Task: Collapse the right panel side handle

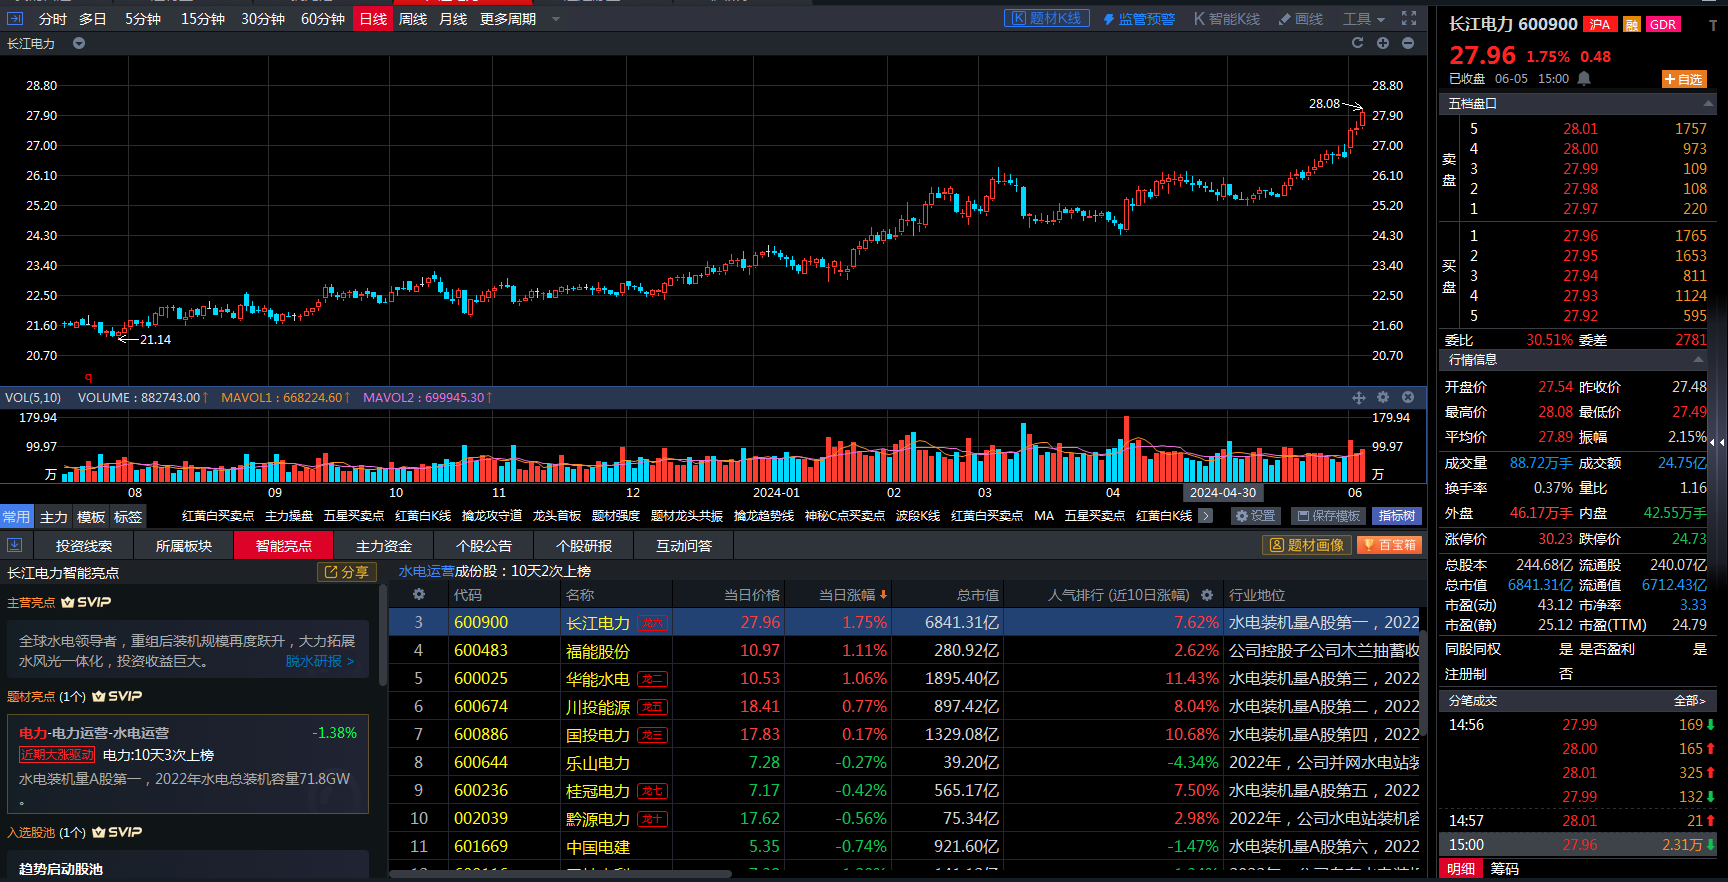Action: (x=1717, y=441)
